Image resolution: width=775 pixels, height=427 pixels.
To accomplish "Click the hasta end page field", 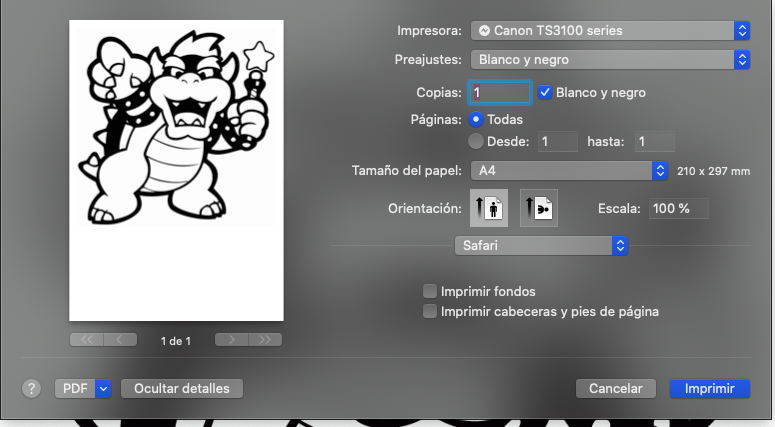I will coord(654,142).
